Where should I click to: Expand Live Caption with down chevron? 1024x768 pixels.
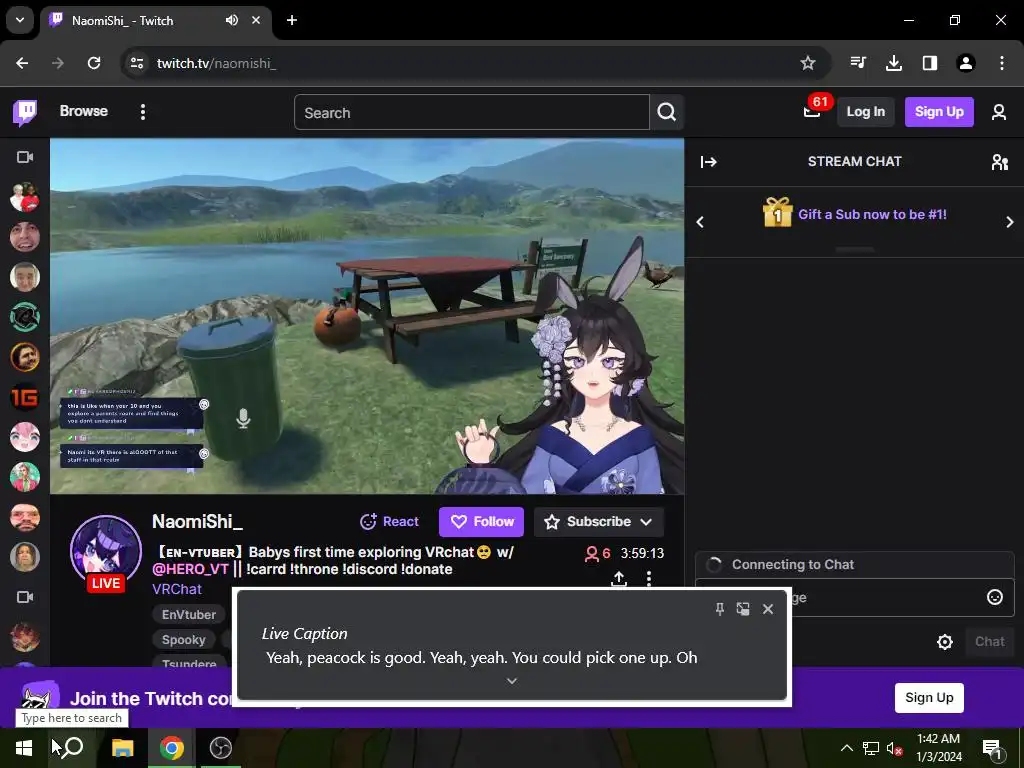(x=512, y=681)
